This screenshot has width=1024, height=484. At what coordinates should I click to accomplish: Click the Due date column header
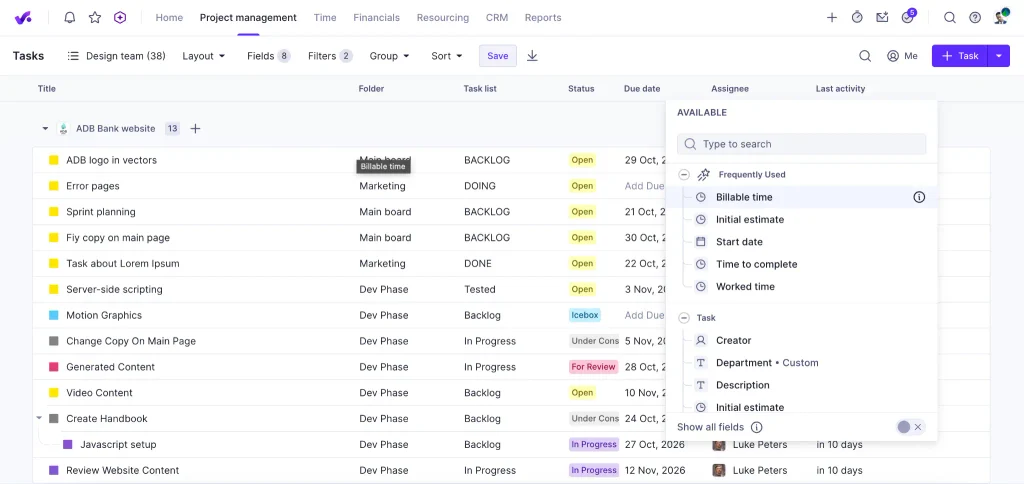click(642, 89)
